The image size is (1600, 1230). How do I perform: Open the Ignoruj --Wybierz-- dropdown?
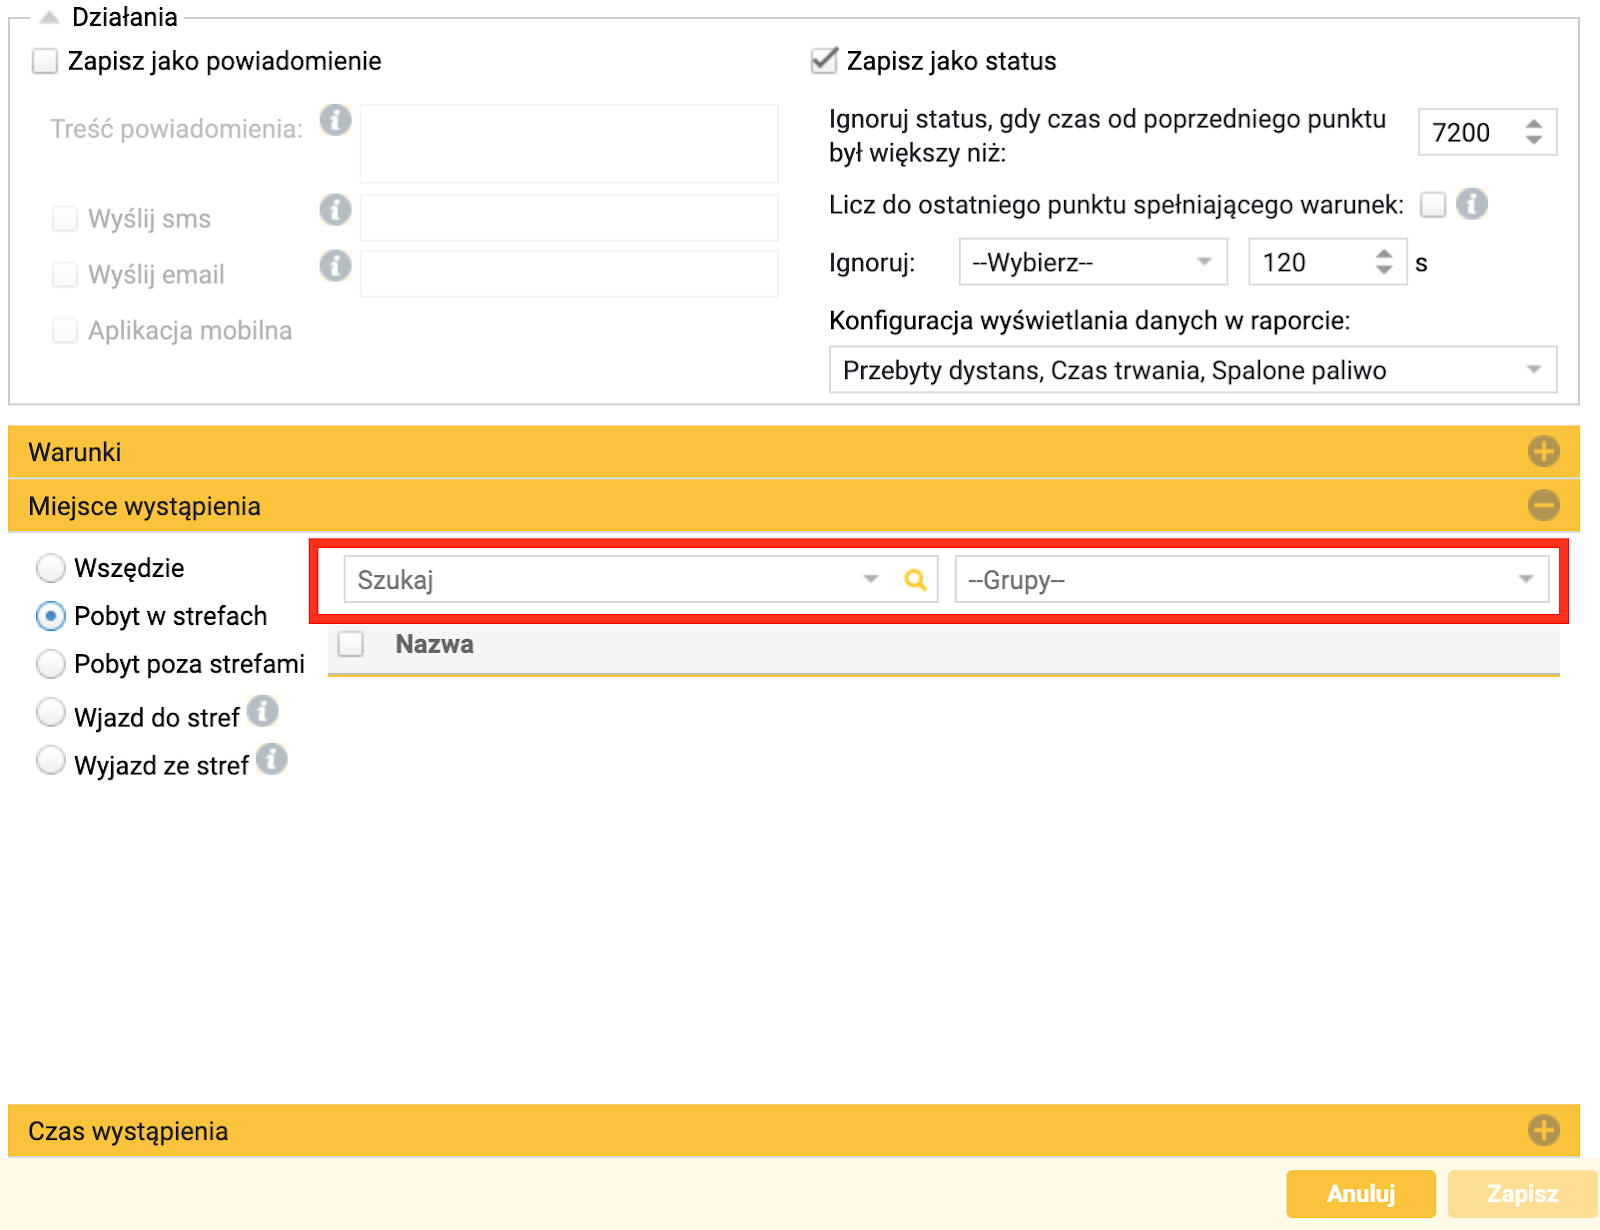click(x=1093, y=262)
